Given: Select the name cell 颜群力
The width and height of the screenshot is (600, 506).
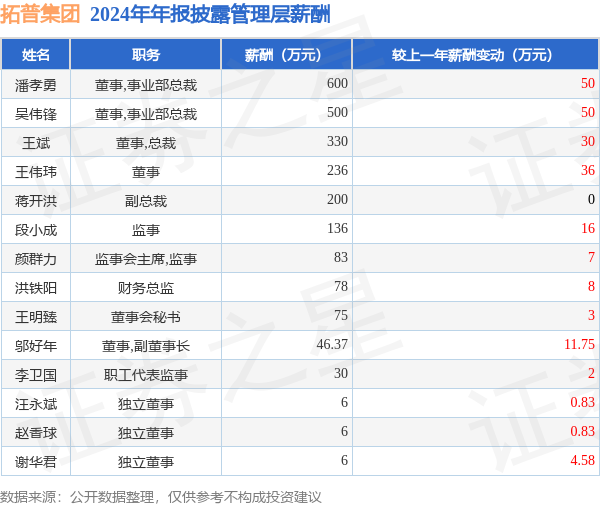Looking at the screenshot, I should [x=36, y=259].
